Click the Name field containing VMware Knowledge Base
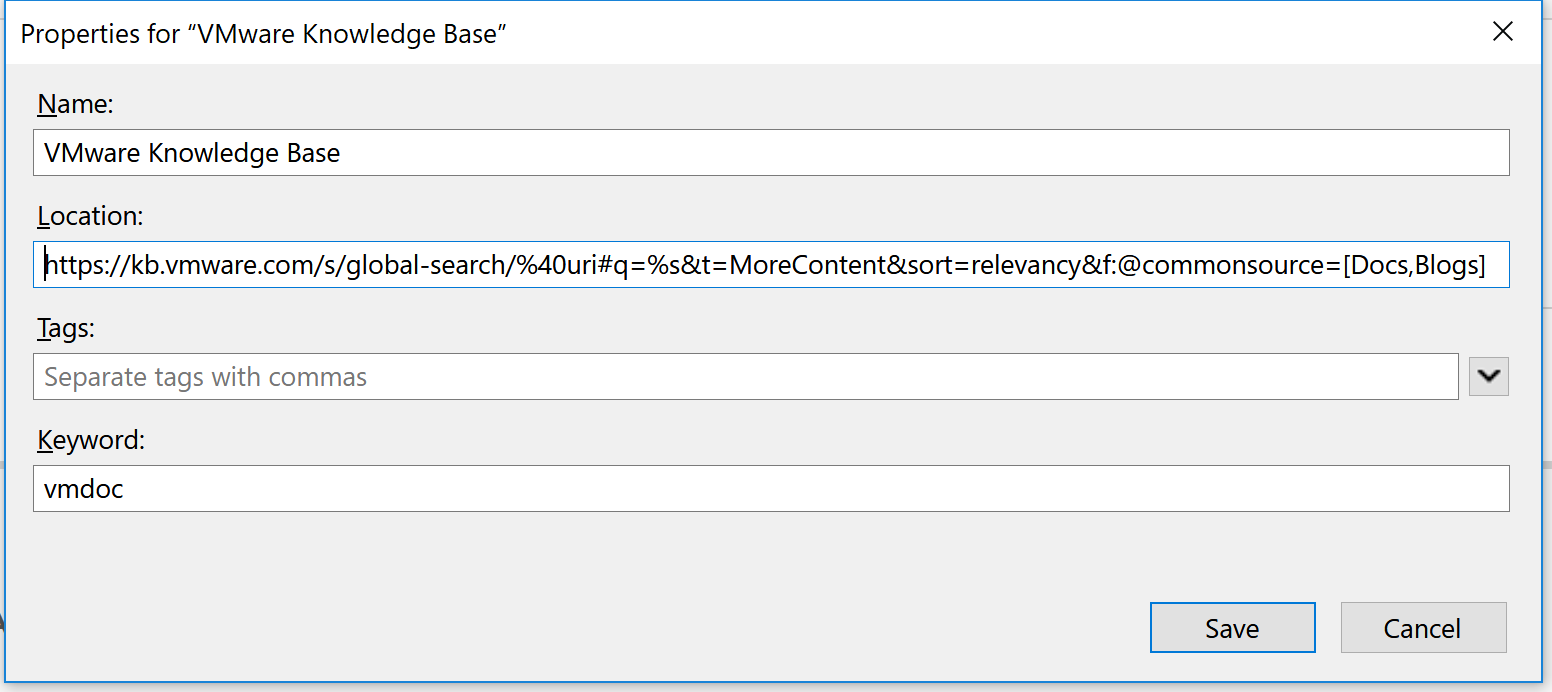 [771, 153]
